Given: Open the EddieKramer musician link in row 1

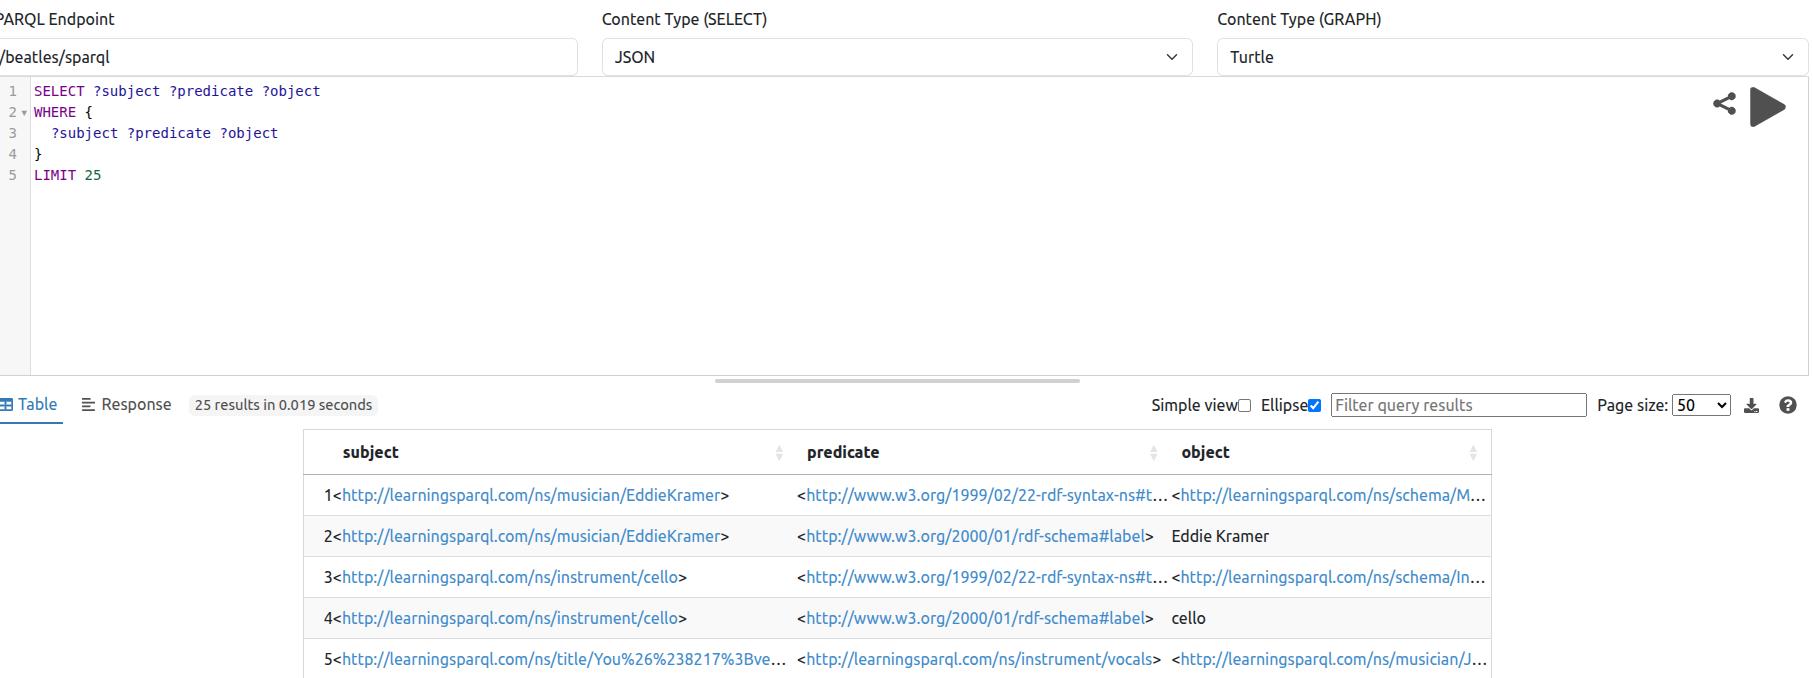Looking at the screenshot, I should point(530,495).
